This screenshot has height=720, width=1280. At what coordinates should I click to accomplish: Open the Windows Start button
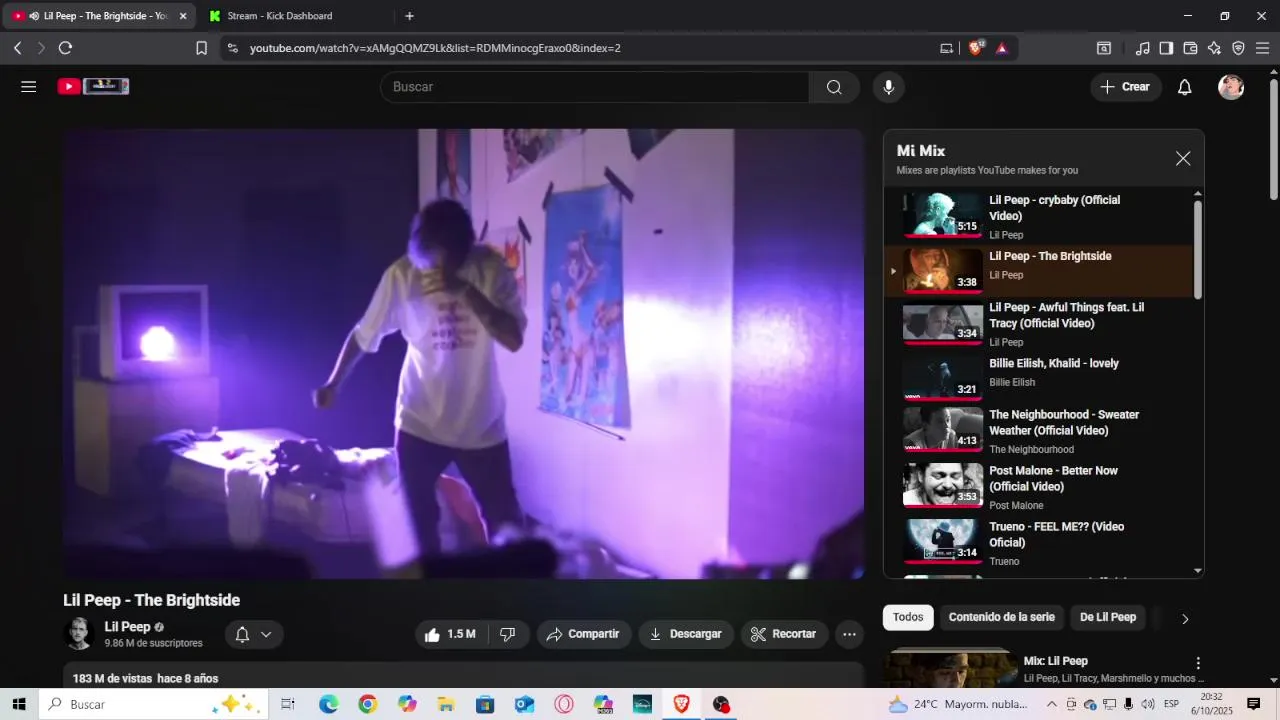(19, 704)
